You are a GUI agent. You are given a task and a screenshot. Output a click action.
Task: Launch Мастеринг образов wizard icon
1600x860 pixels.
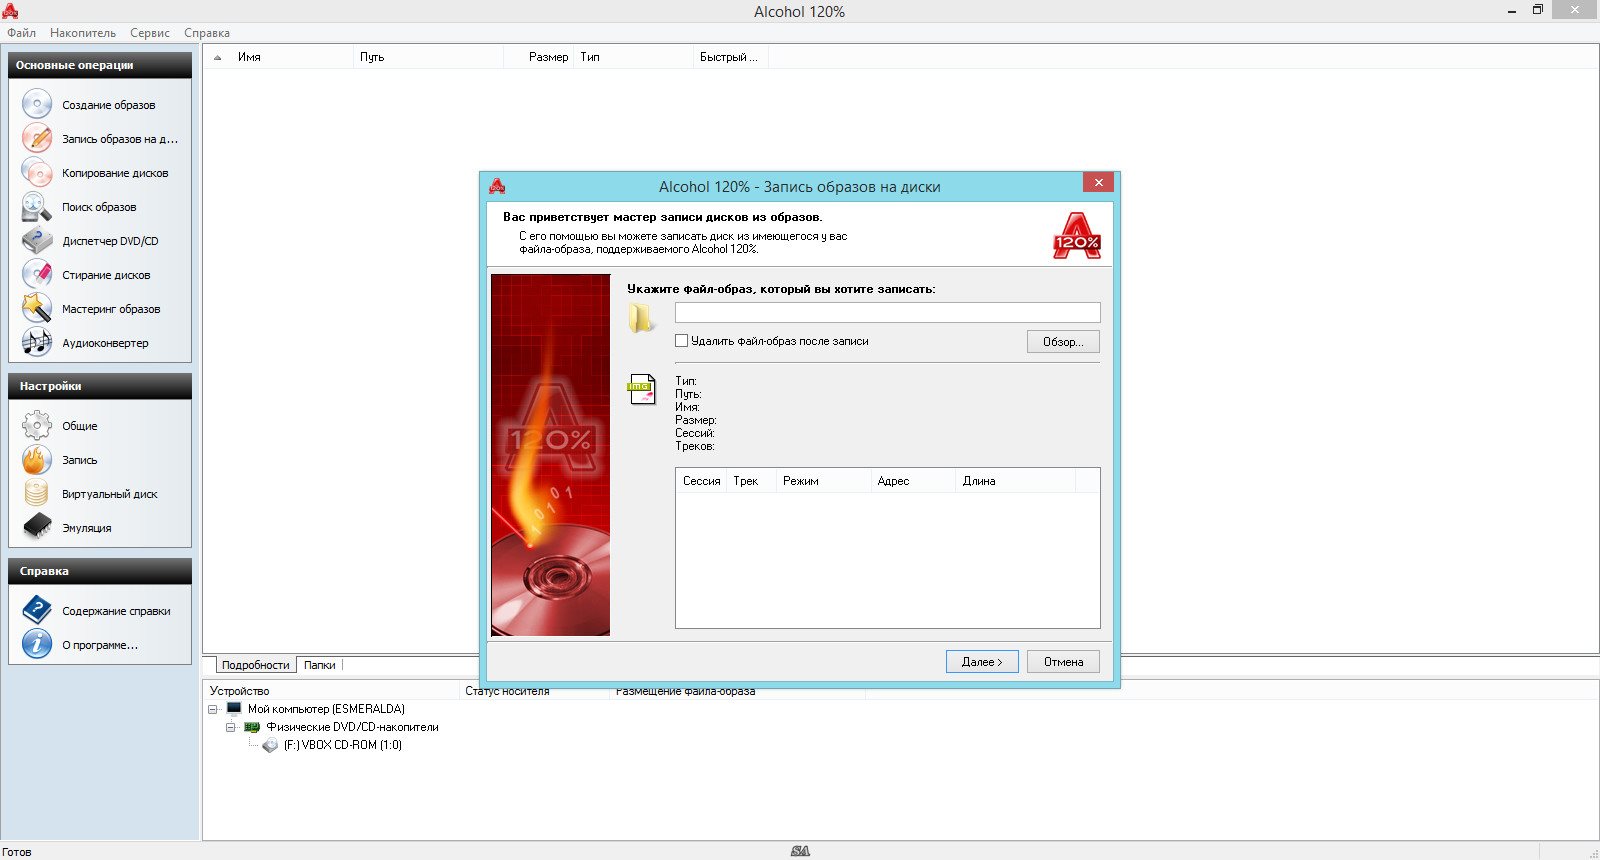point(37,309)
